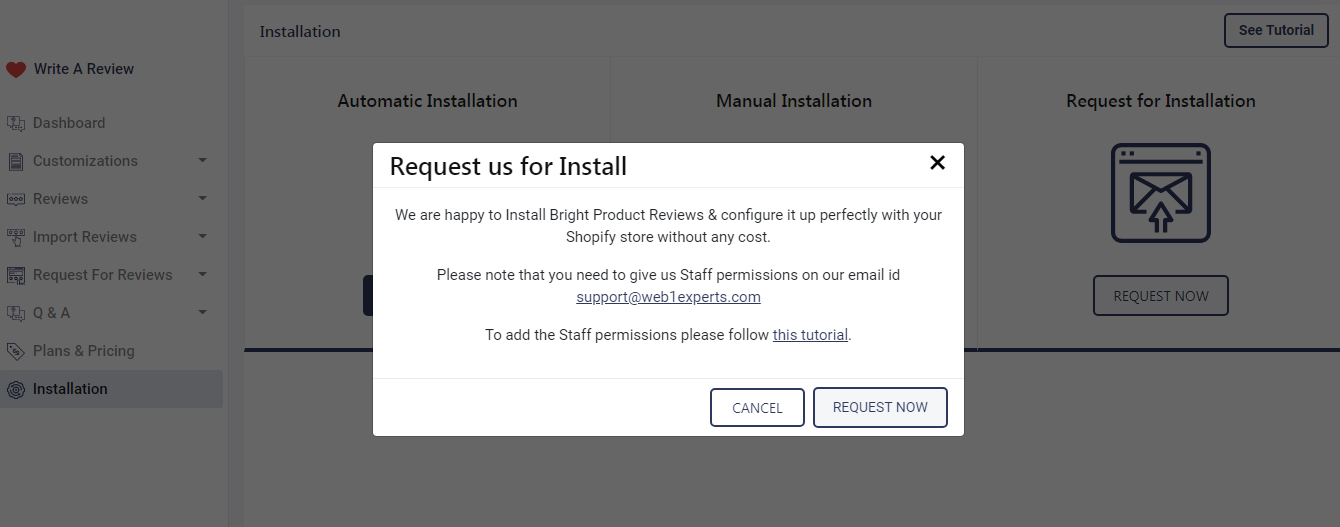This screenshot has width=1340, height=527.
Task: Click the Plans & Pricing tag icon
Action: click(x=15, y=351)
